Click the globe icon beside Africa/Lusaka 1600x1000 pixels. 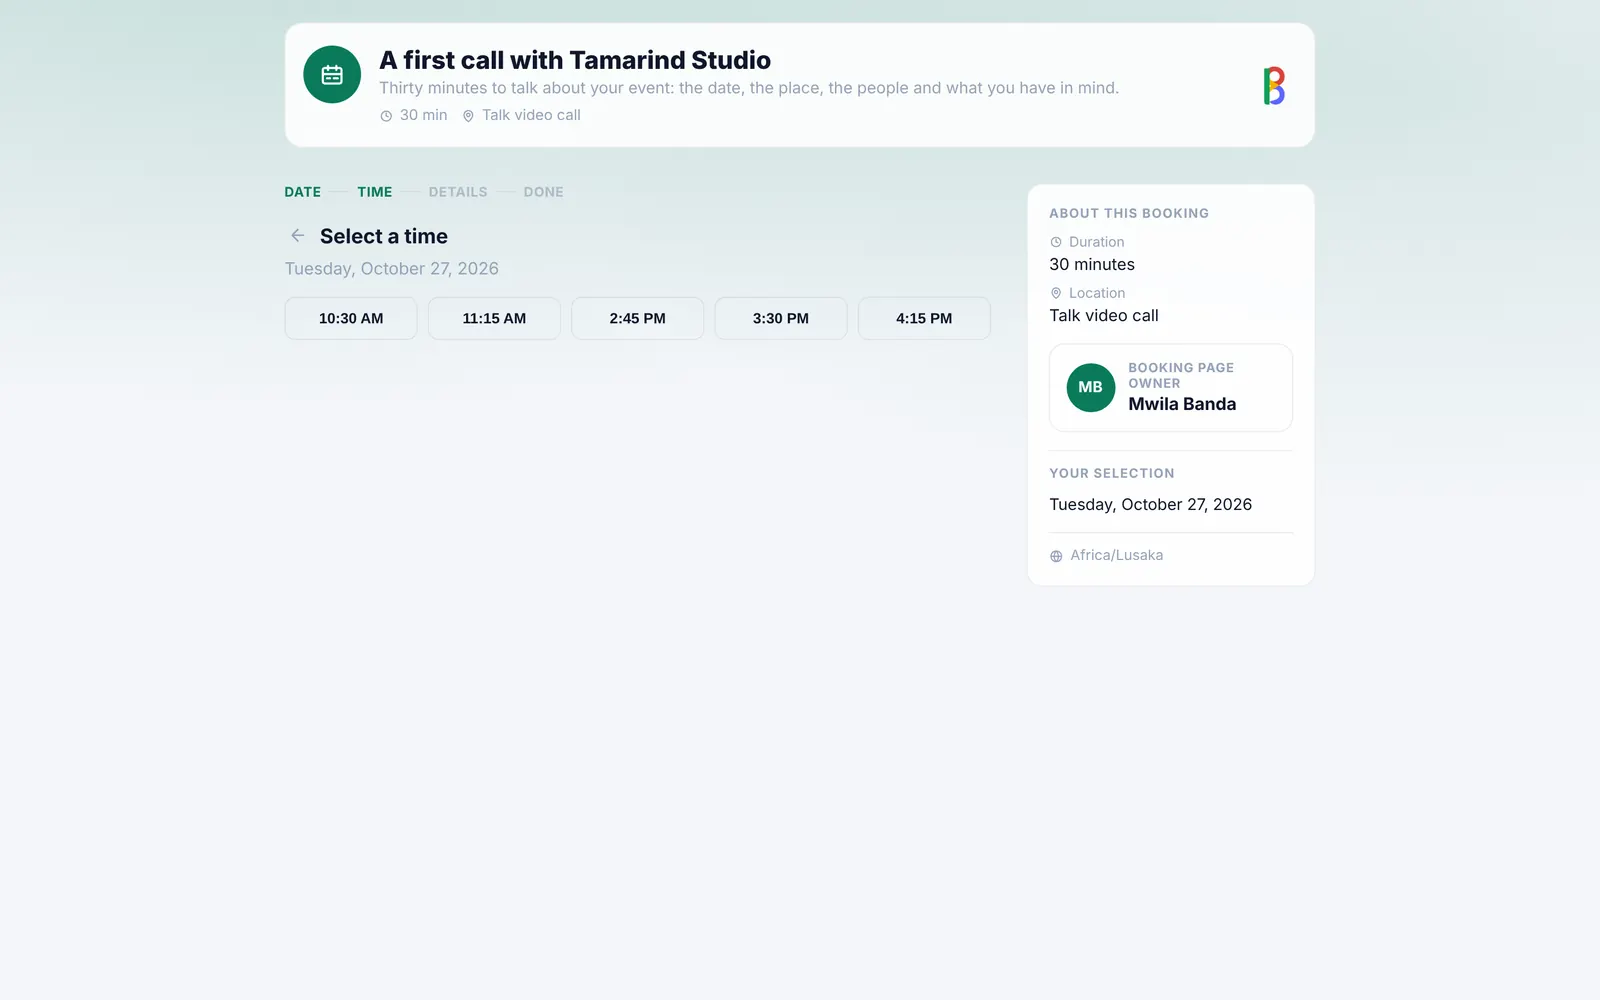1056,556
